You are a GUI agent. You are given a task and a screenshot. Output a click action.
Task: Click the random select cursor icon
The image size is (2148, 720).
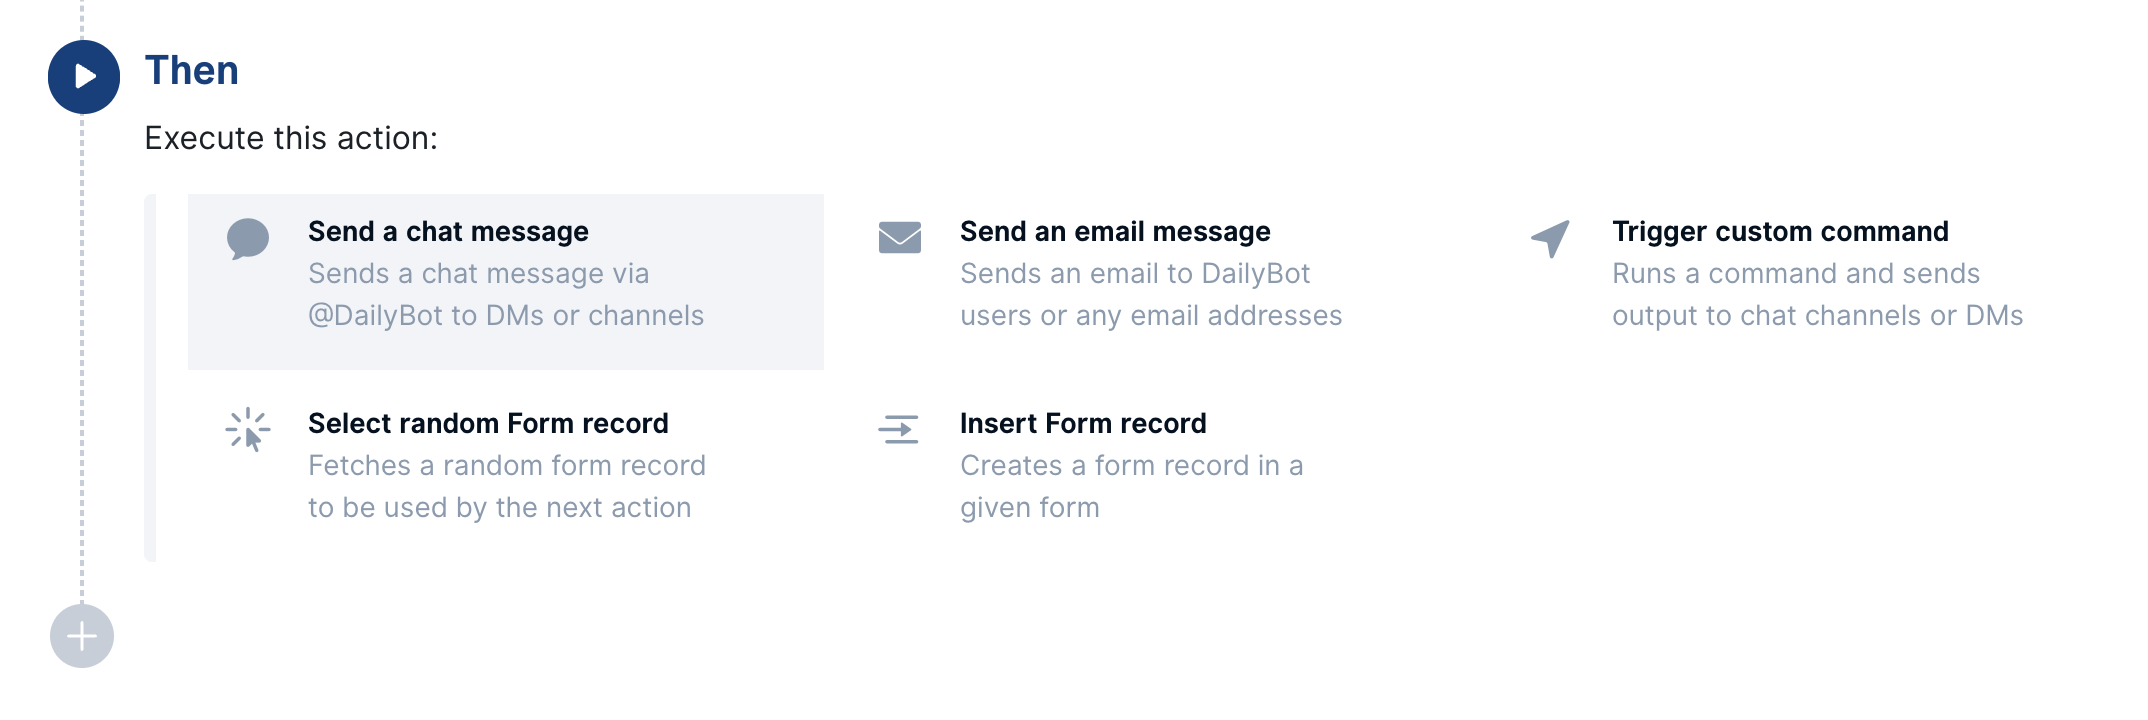[248, 430]
